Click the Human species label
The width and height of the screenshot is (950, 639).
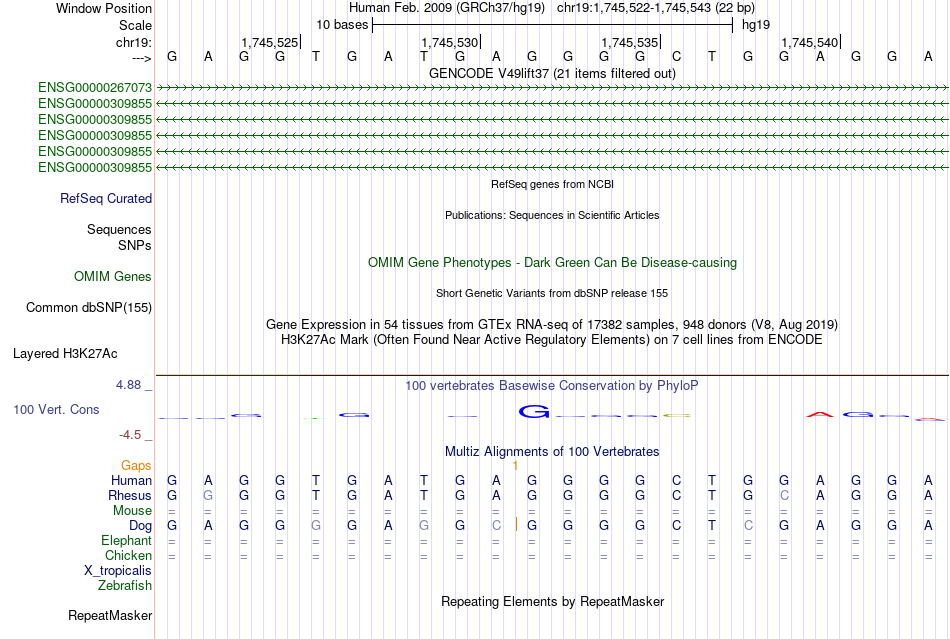coord(131,481)
